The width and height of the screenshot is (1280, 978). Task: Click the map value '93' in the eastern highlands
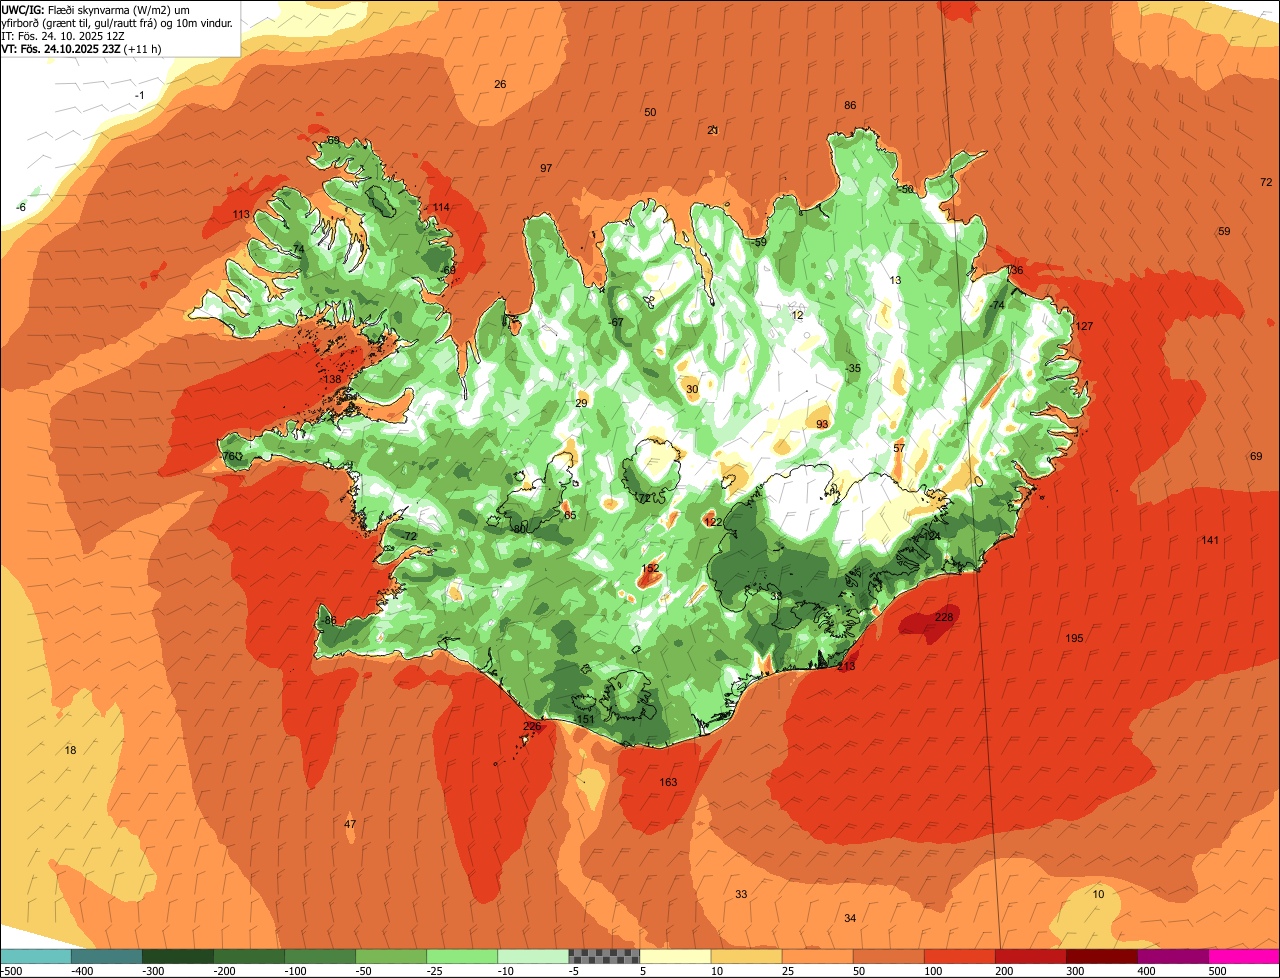coord(822,424)
